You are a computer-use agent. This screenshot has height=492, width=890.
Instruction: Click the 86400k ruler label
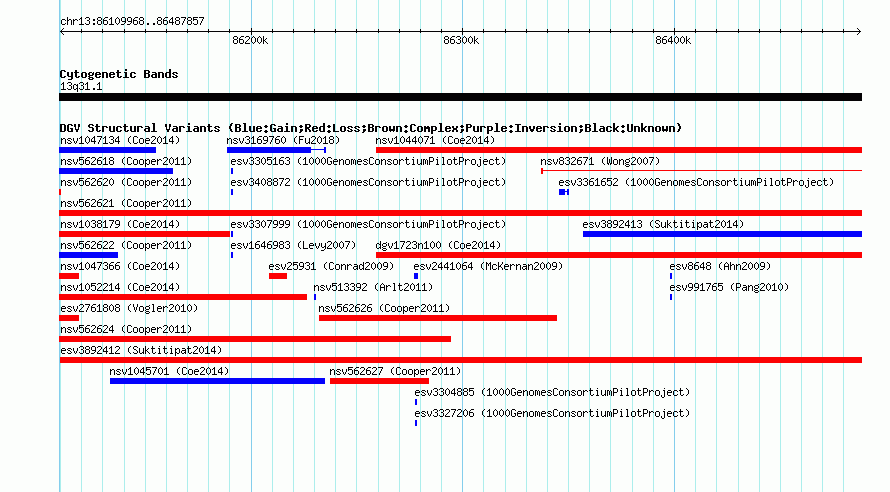coord(673,40)
